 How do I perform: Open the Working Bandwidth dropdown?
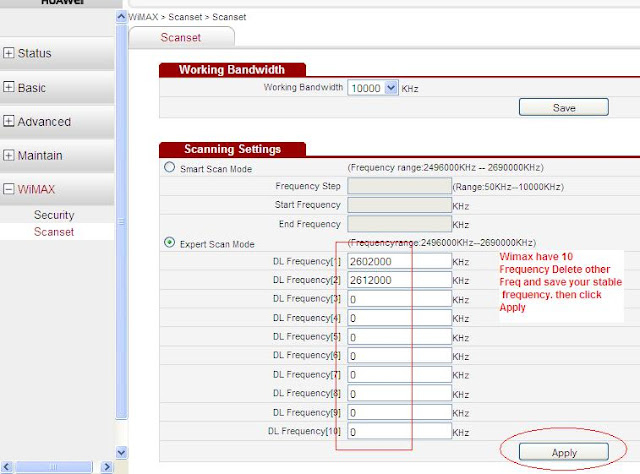click(x=373, y=88)
